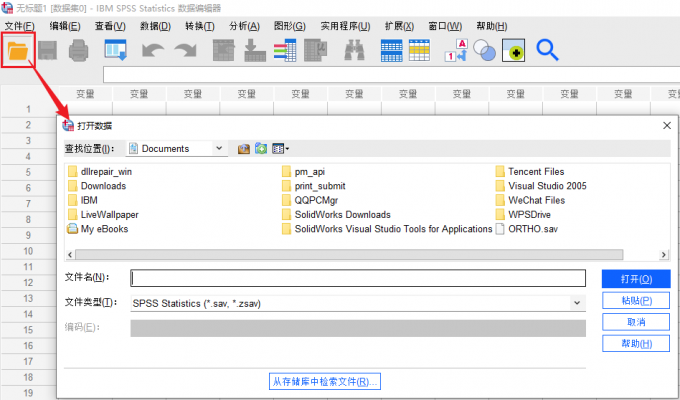The image size is (680, 400).
Task: Click the Go to variable icon
Action: click(255, 50)
